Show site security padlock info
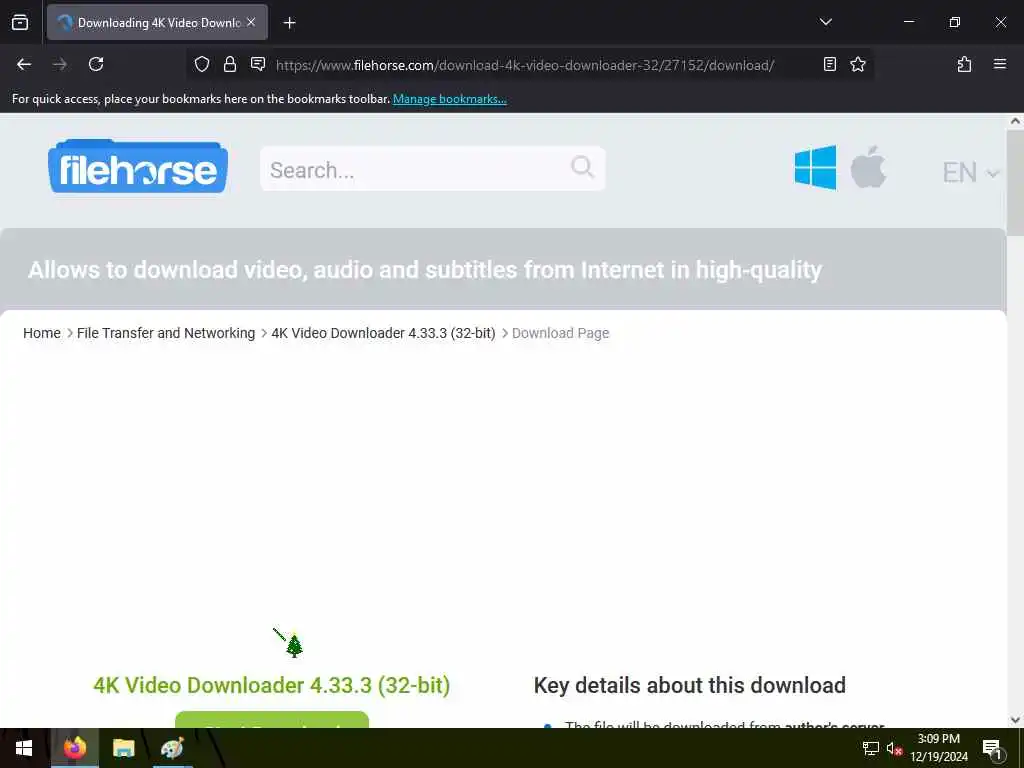1024x768 pixels. click(x=230, y=64)
